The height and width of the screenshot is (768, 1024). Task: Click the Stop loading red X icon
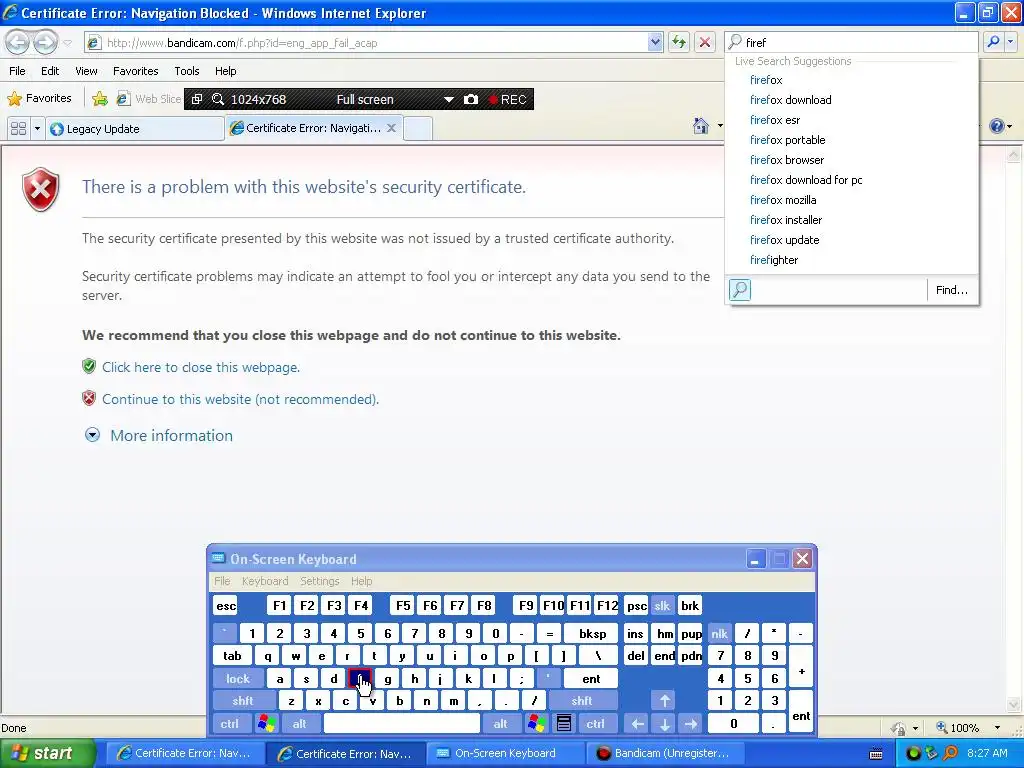[x=705, y=43]
